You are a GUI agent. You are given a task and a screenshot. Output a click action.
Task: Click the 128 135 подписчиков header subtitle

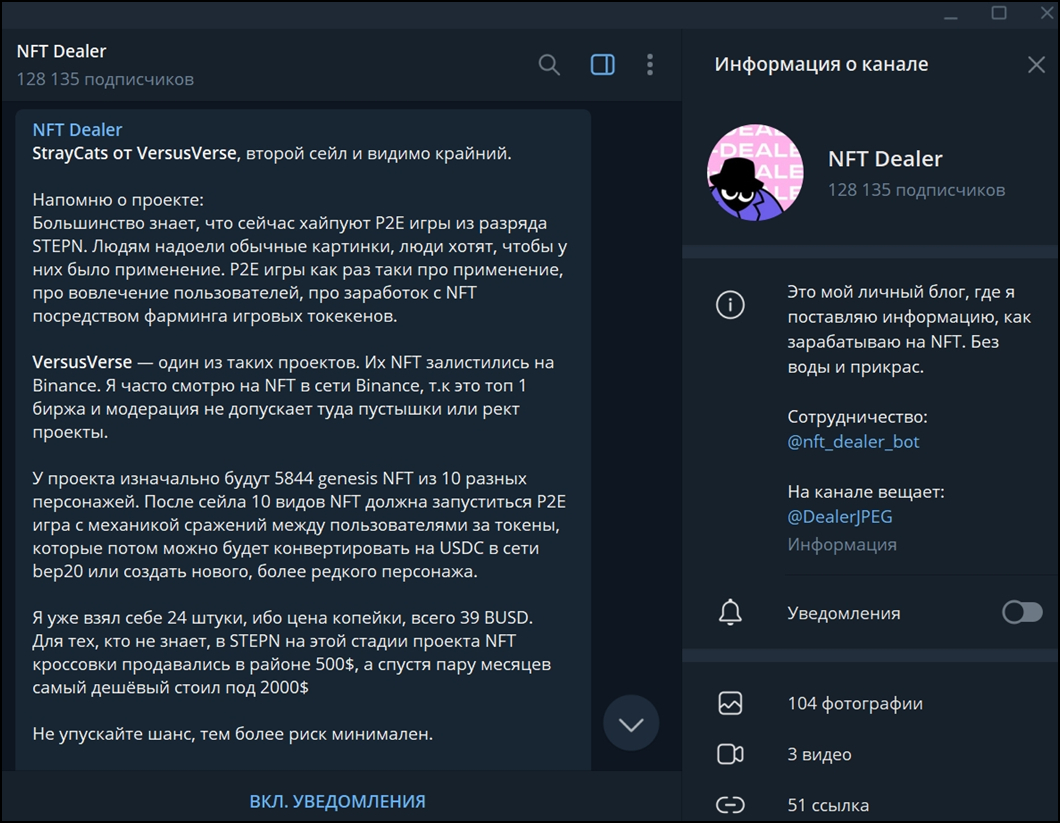pyautogui.click(x=105, y=79)
